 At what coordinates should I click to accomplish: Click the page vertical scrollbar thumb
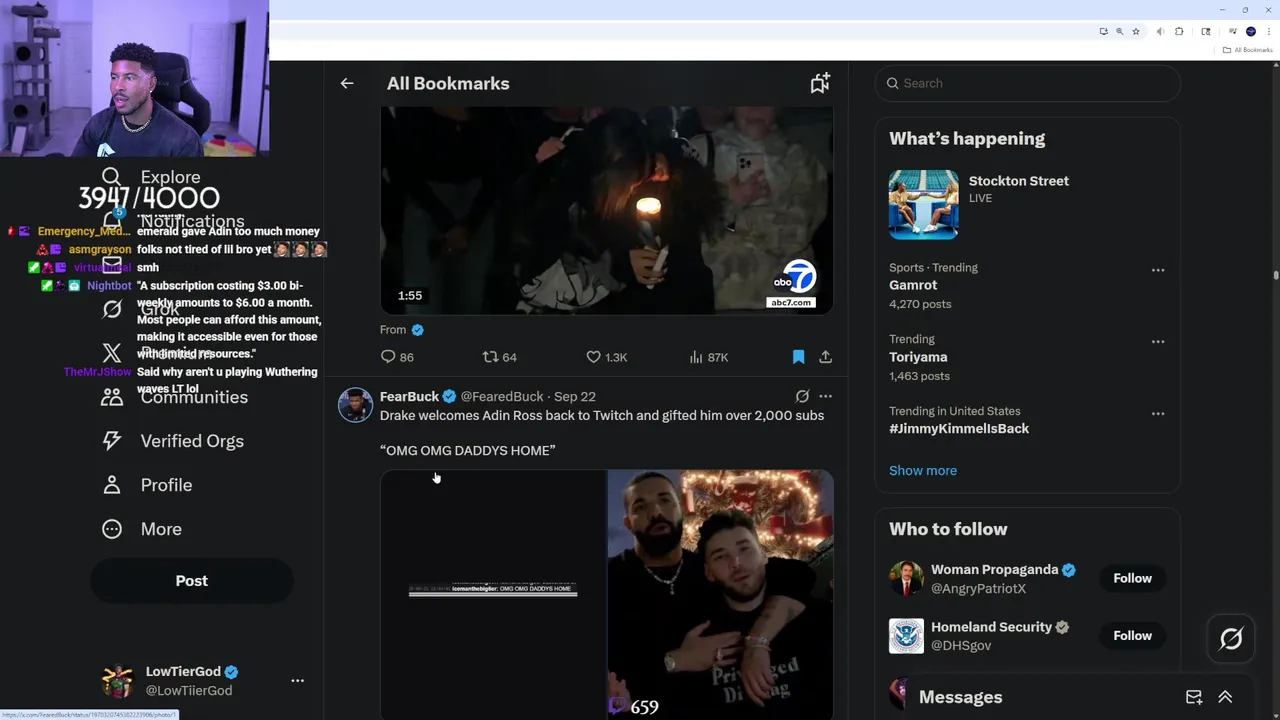point(1276,275)
